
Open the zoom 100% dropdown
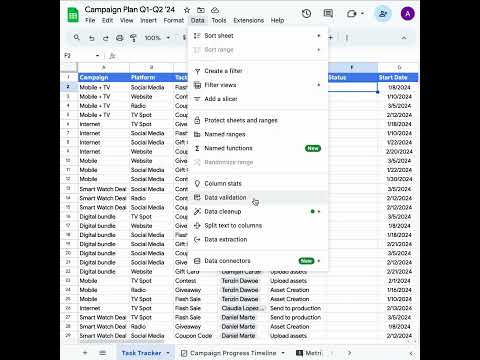tap(157, 38)
